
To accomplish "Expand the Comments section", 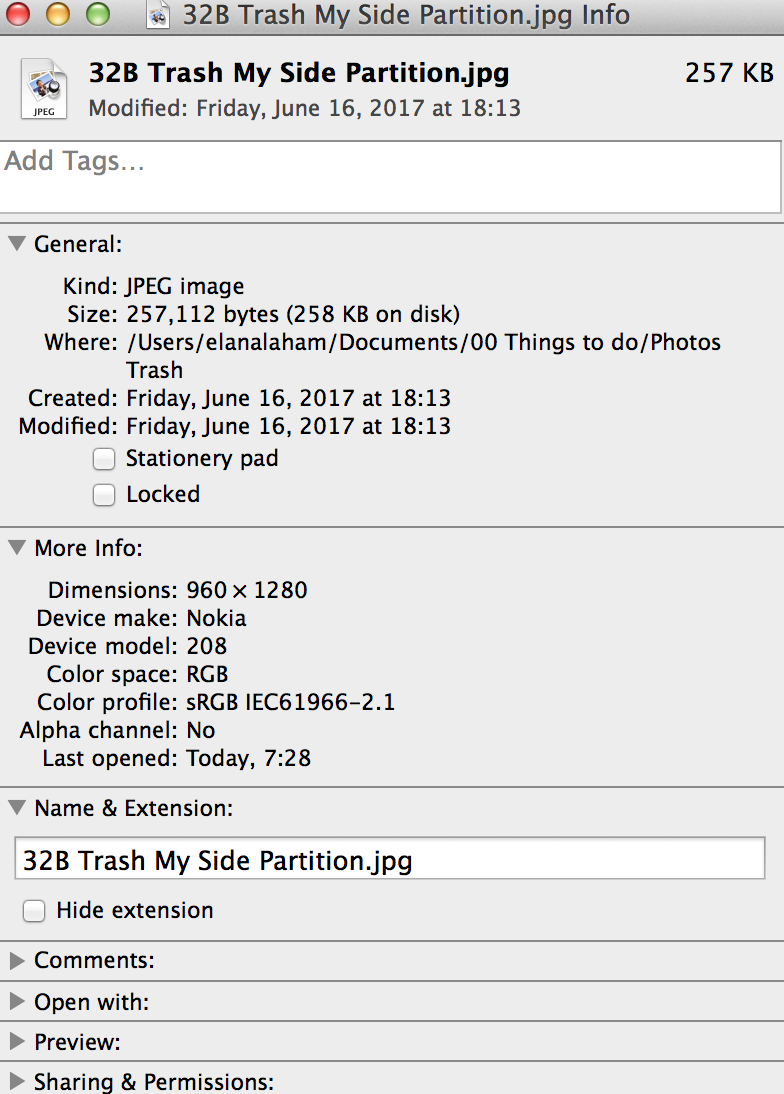I will [17, 961].
